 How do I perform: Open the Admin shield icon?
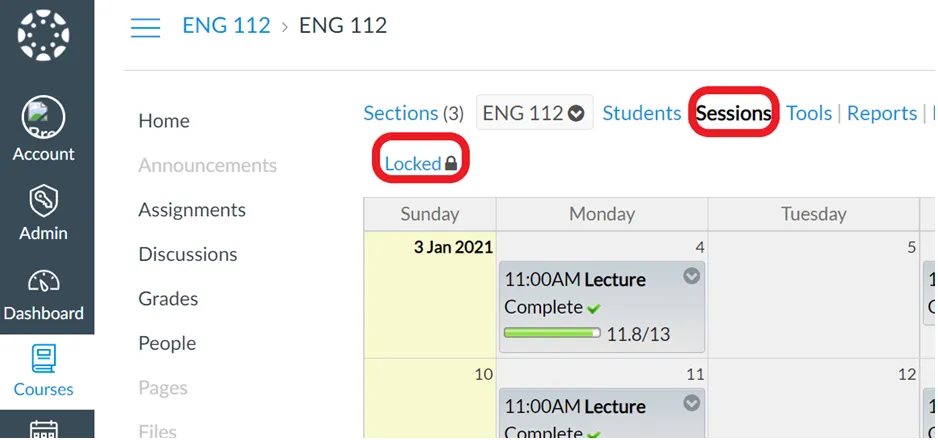pyautogui.click(x=43, y=201)
